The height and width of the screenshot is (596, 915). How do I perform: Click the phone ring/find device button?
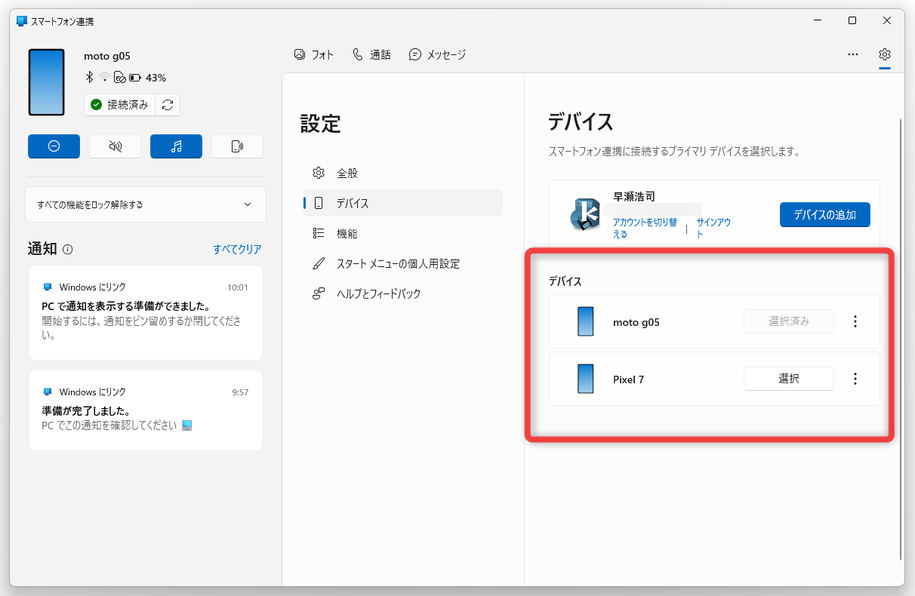pos(238,146)
